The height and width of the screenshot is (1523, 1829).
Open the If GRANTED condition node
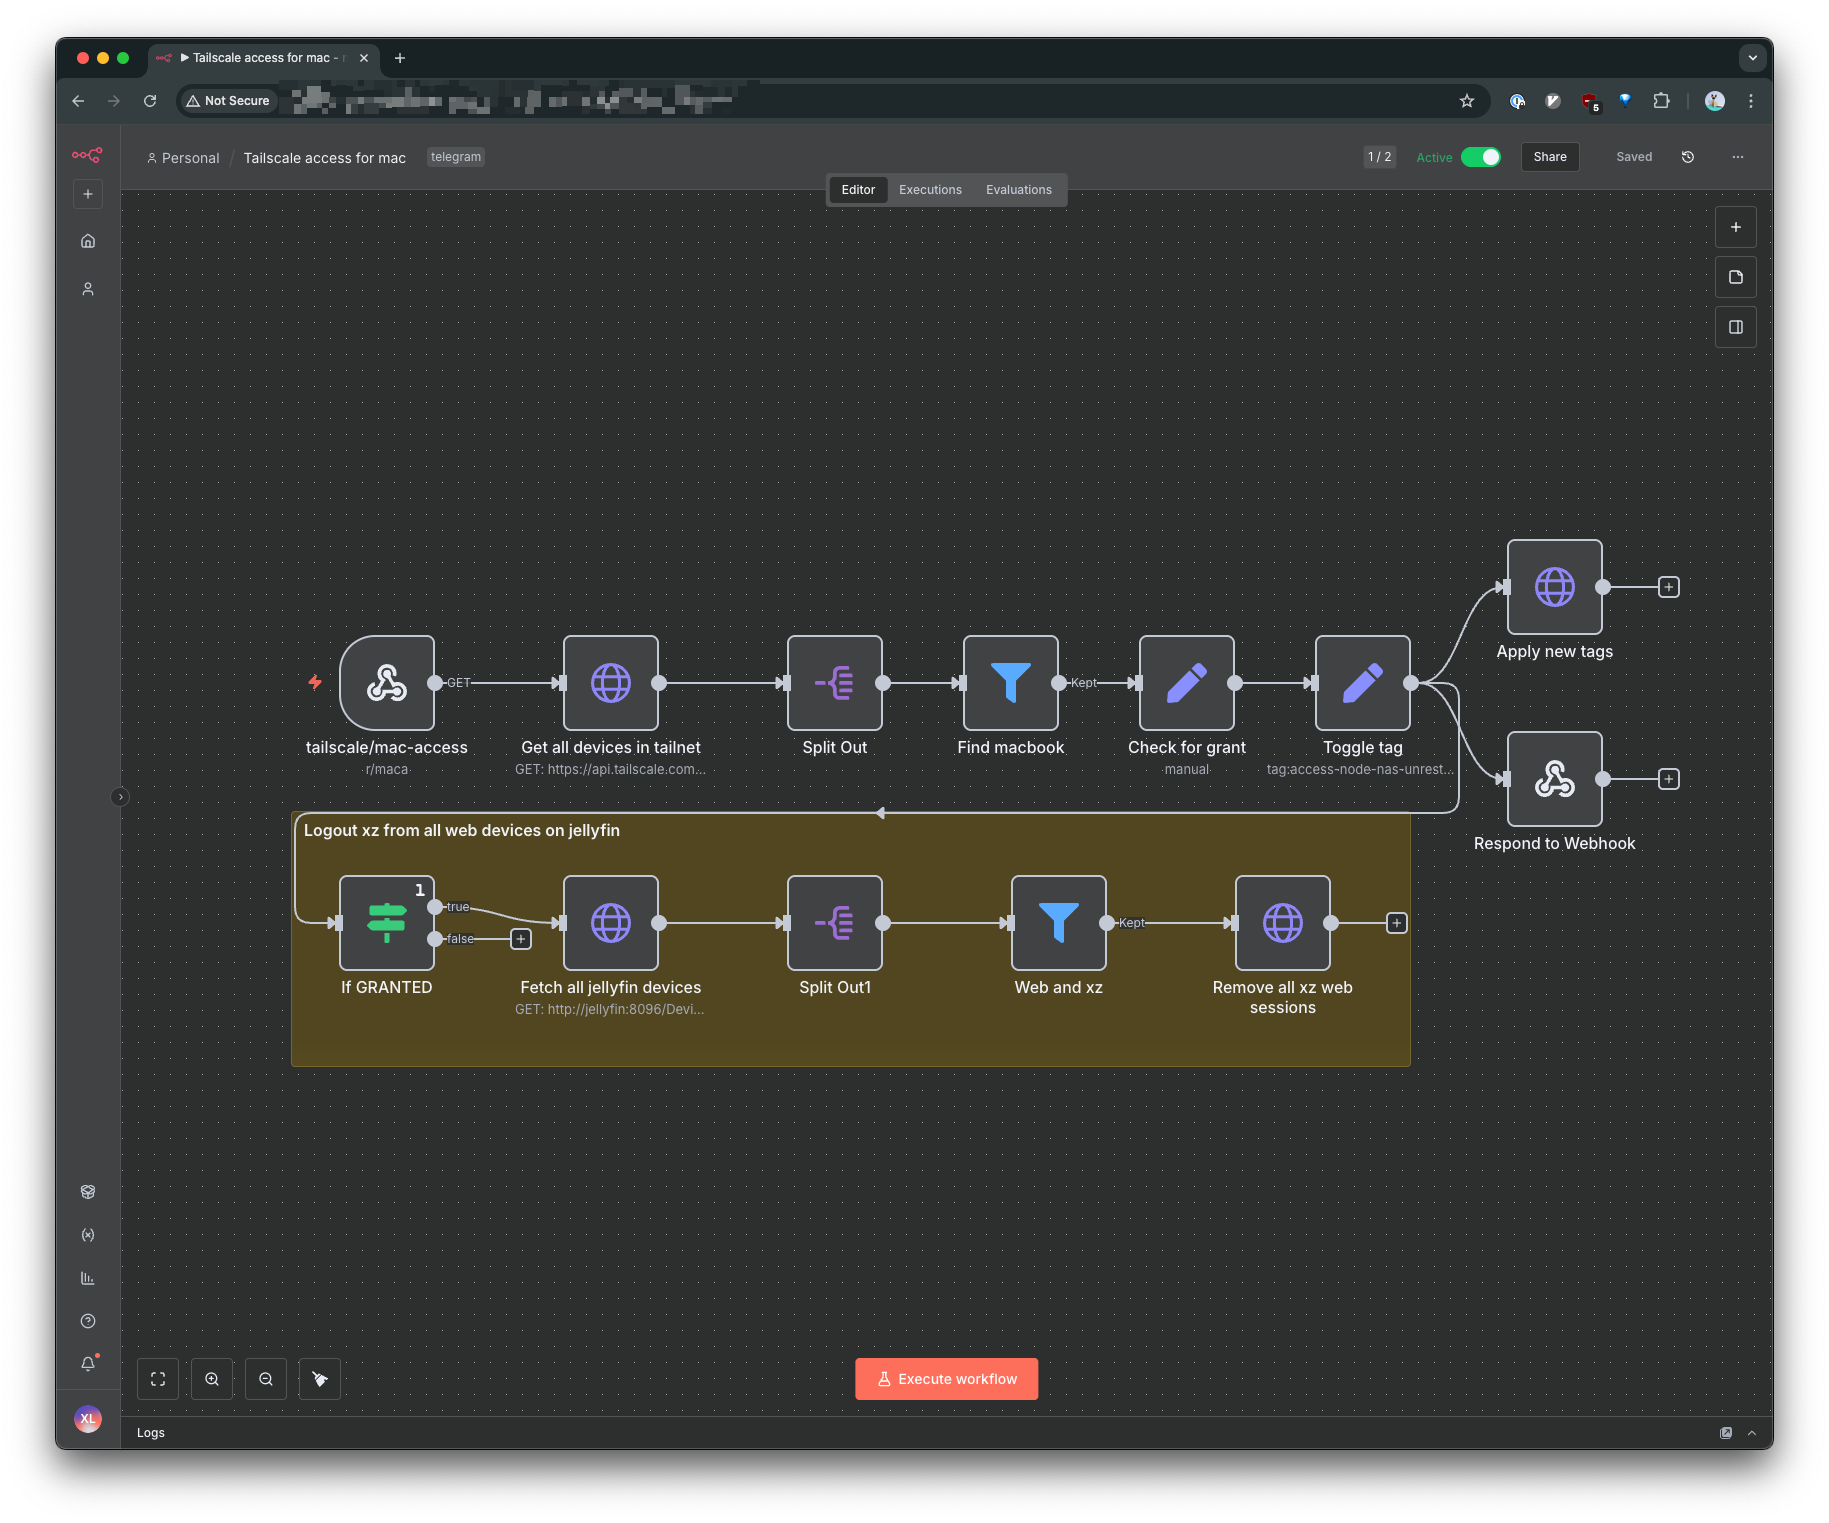(387, 923)
